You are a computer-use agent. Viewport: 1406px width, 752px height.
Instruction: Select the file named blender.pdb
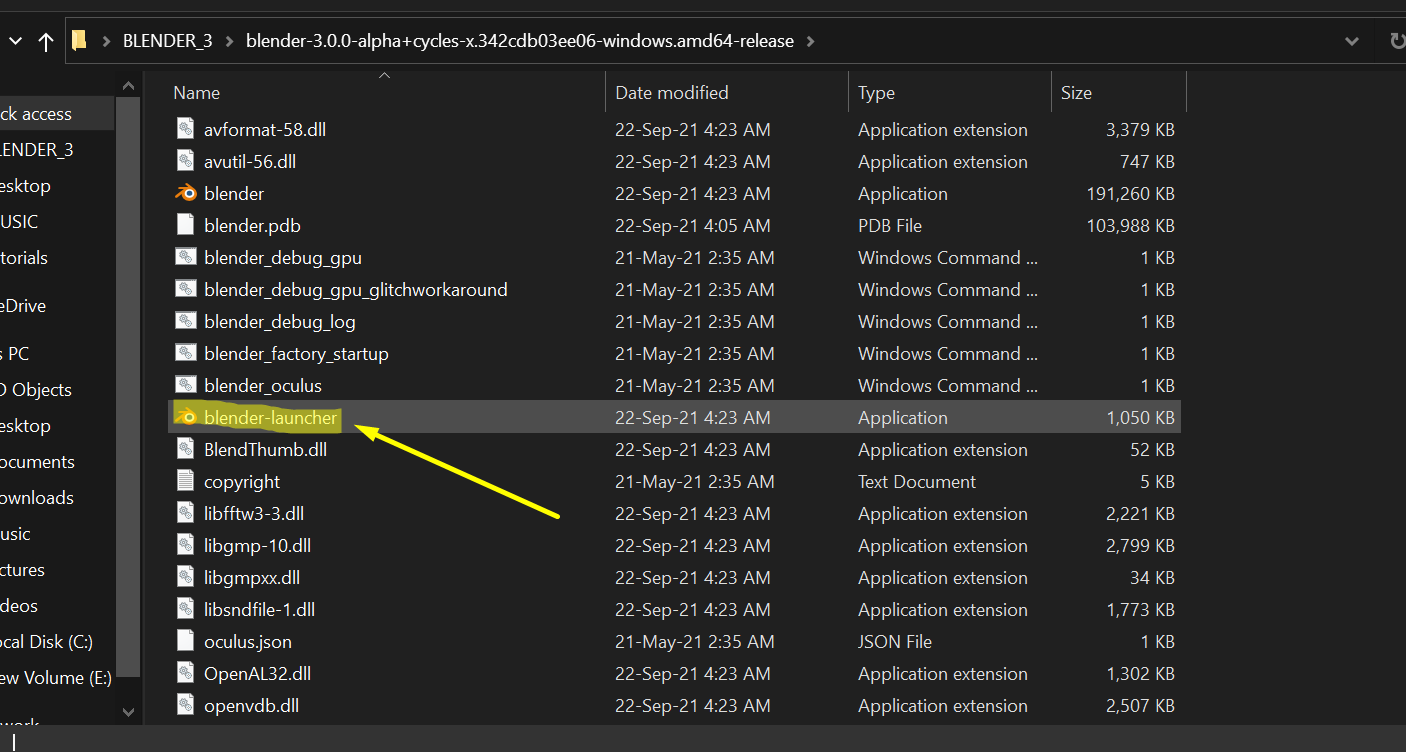[x=252, y=225]
